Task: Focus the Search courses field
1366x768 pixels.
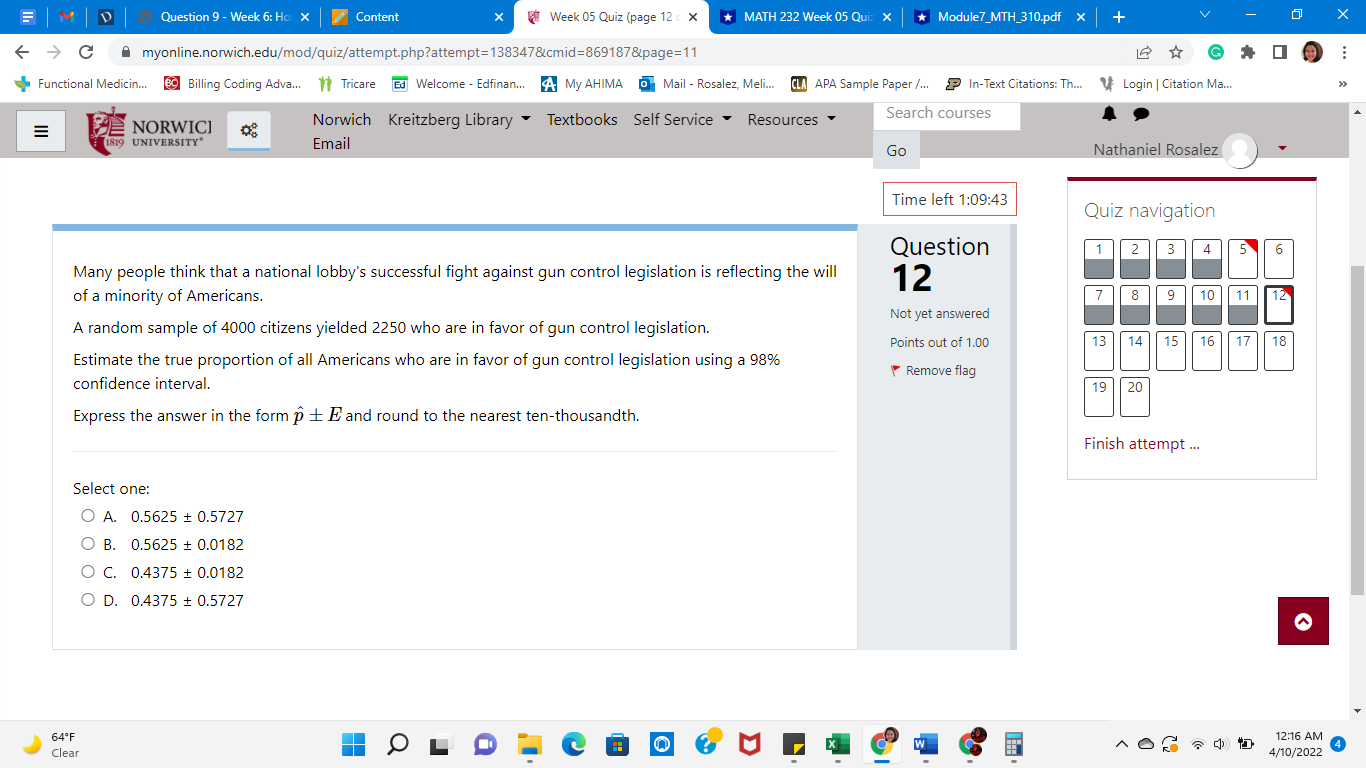Action: (947, 114)
